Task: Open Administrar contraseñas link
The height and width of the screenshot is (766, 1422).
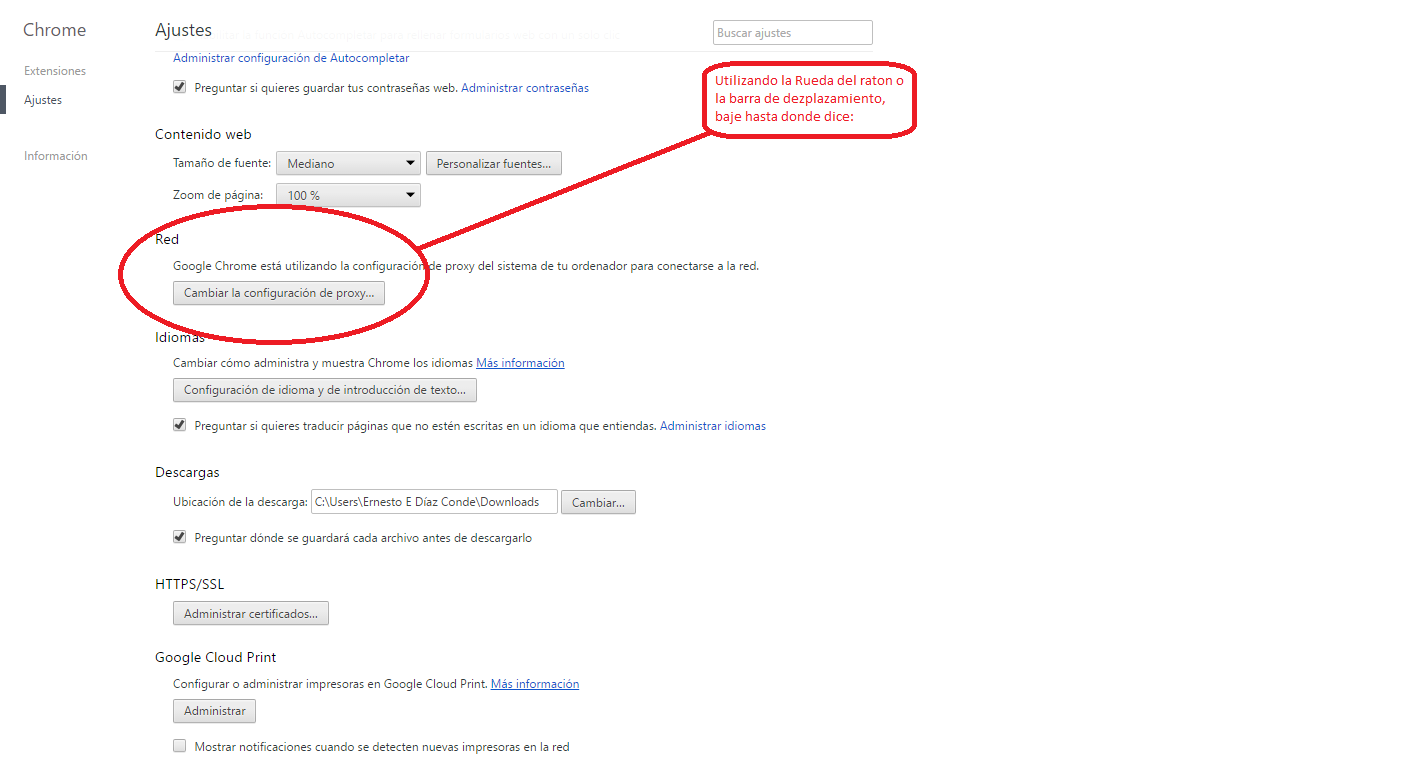Action: tap(525, 88)
